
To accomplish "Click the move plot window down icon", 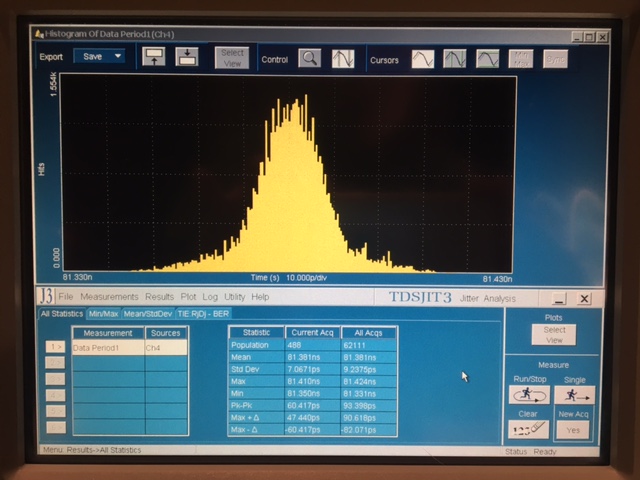I will pyautogui.click(x=187, y=56).
